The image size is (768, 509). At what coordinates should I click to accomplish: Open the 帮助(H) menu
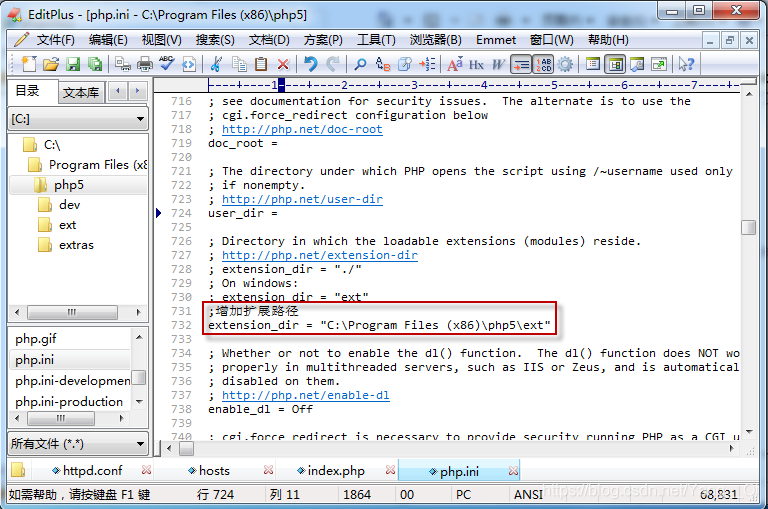point(608,40)
